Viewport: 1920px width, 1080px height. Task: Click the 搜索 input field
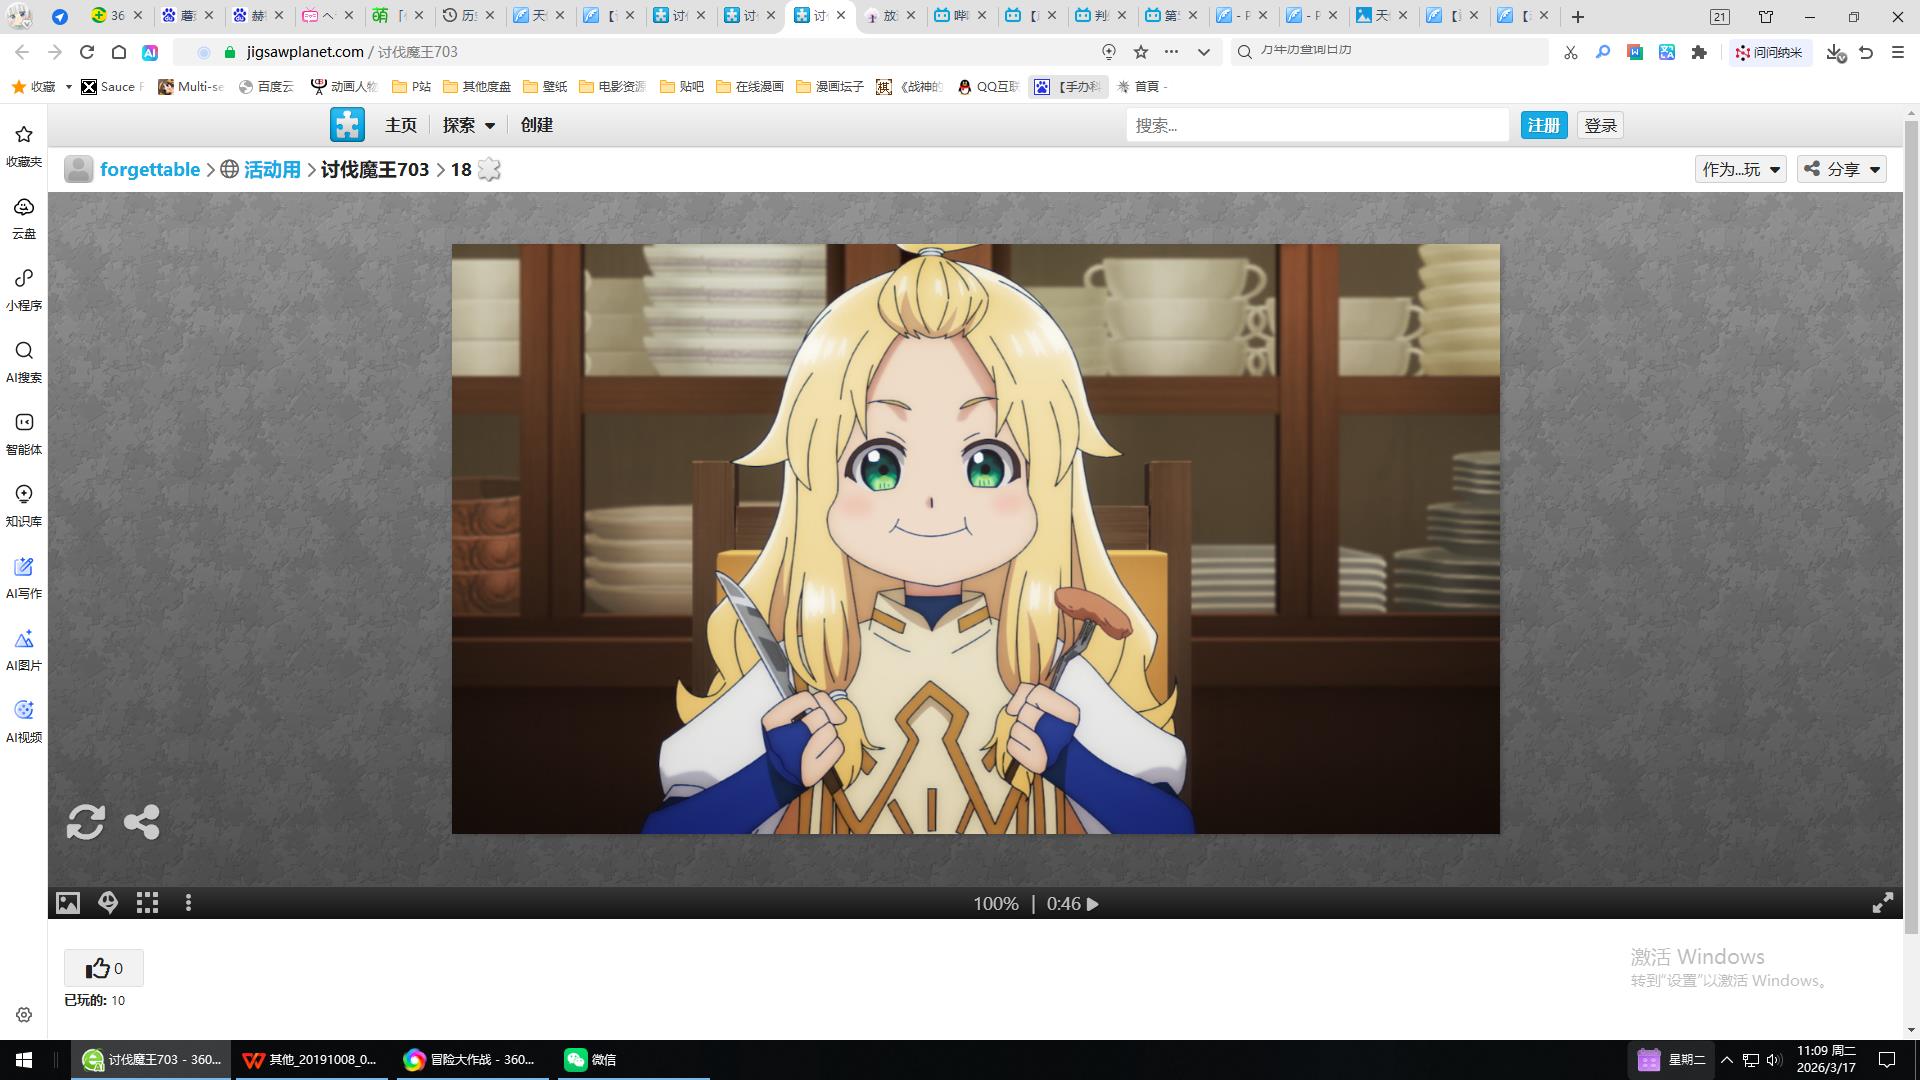pos(1316,125)
